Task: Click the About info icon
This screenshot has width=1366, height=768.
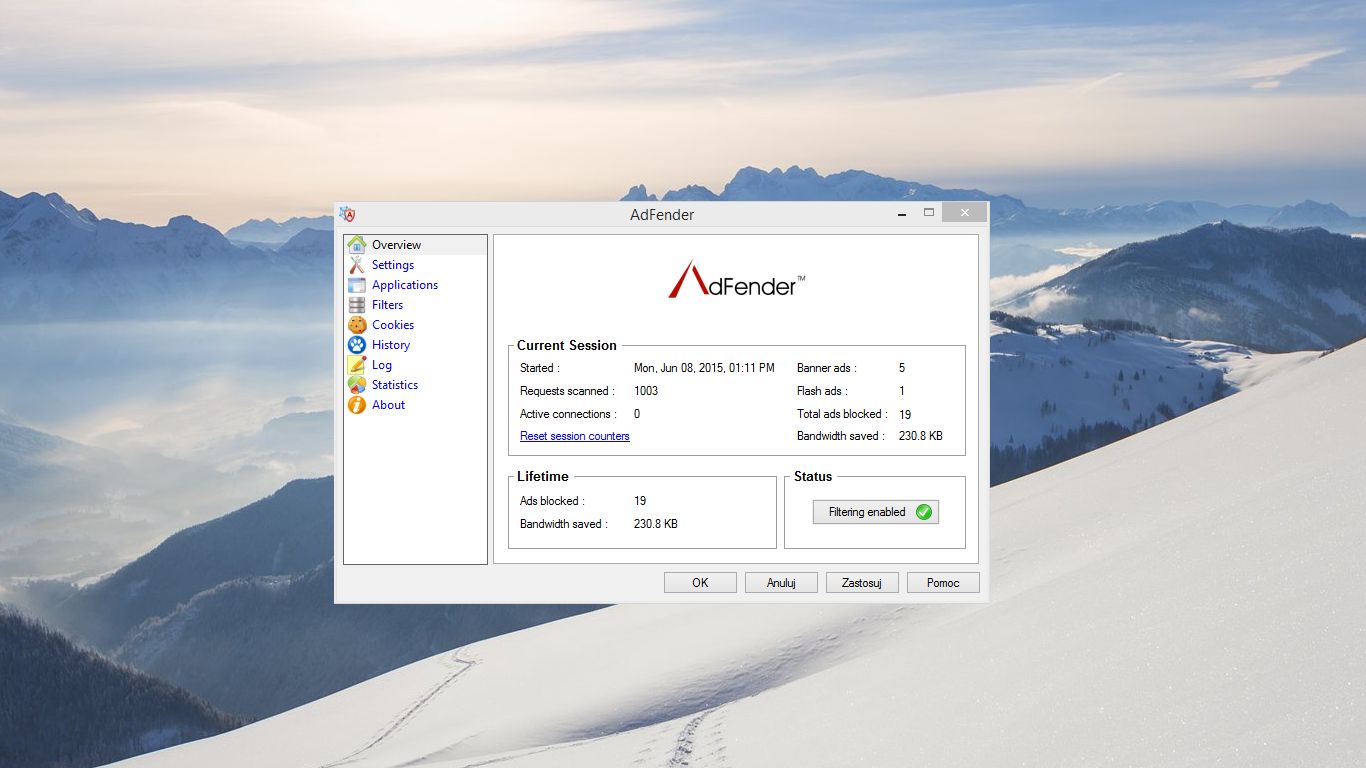Action: 357,405
